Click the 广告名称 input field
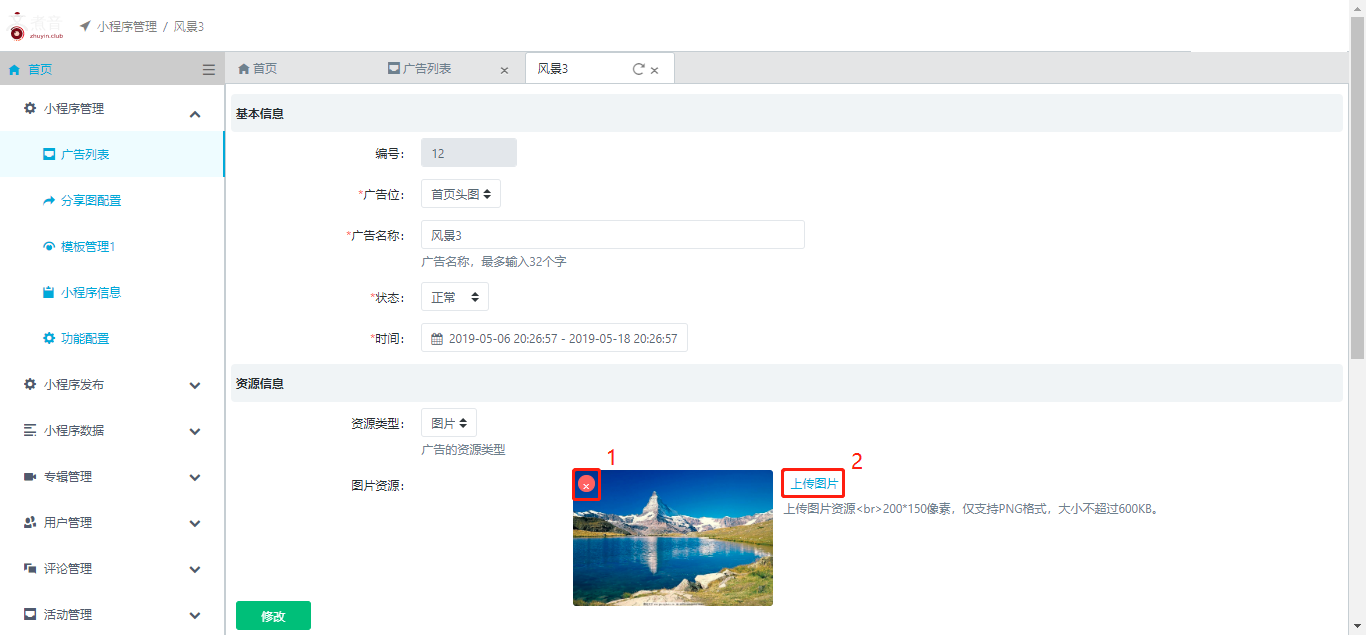 pyautogui.click(x=612, y=235)
